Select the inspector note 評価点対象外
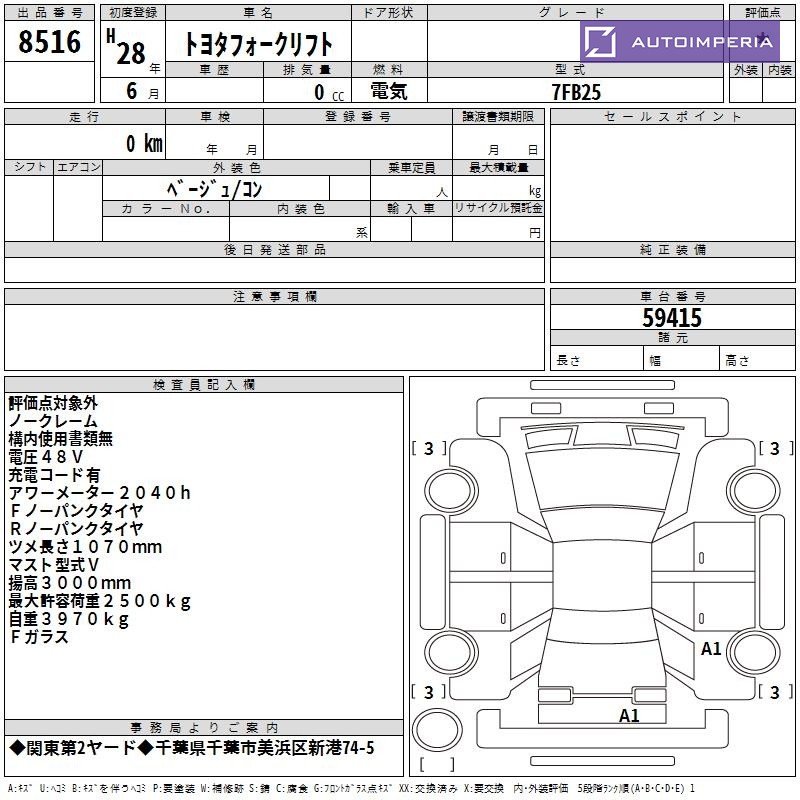This screenshot has height=800, width=800. point(53,403)
